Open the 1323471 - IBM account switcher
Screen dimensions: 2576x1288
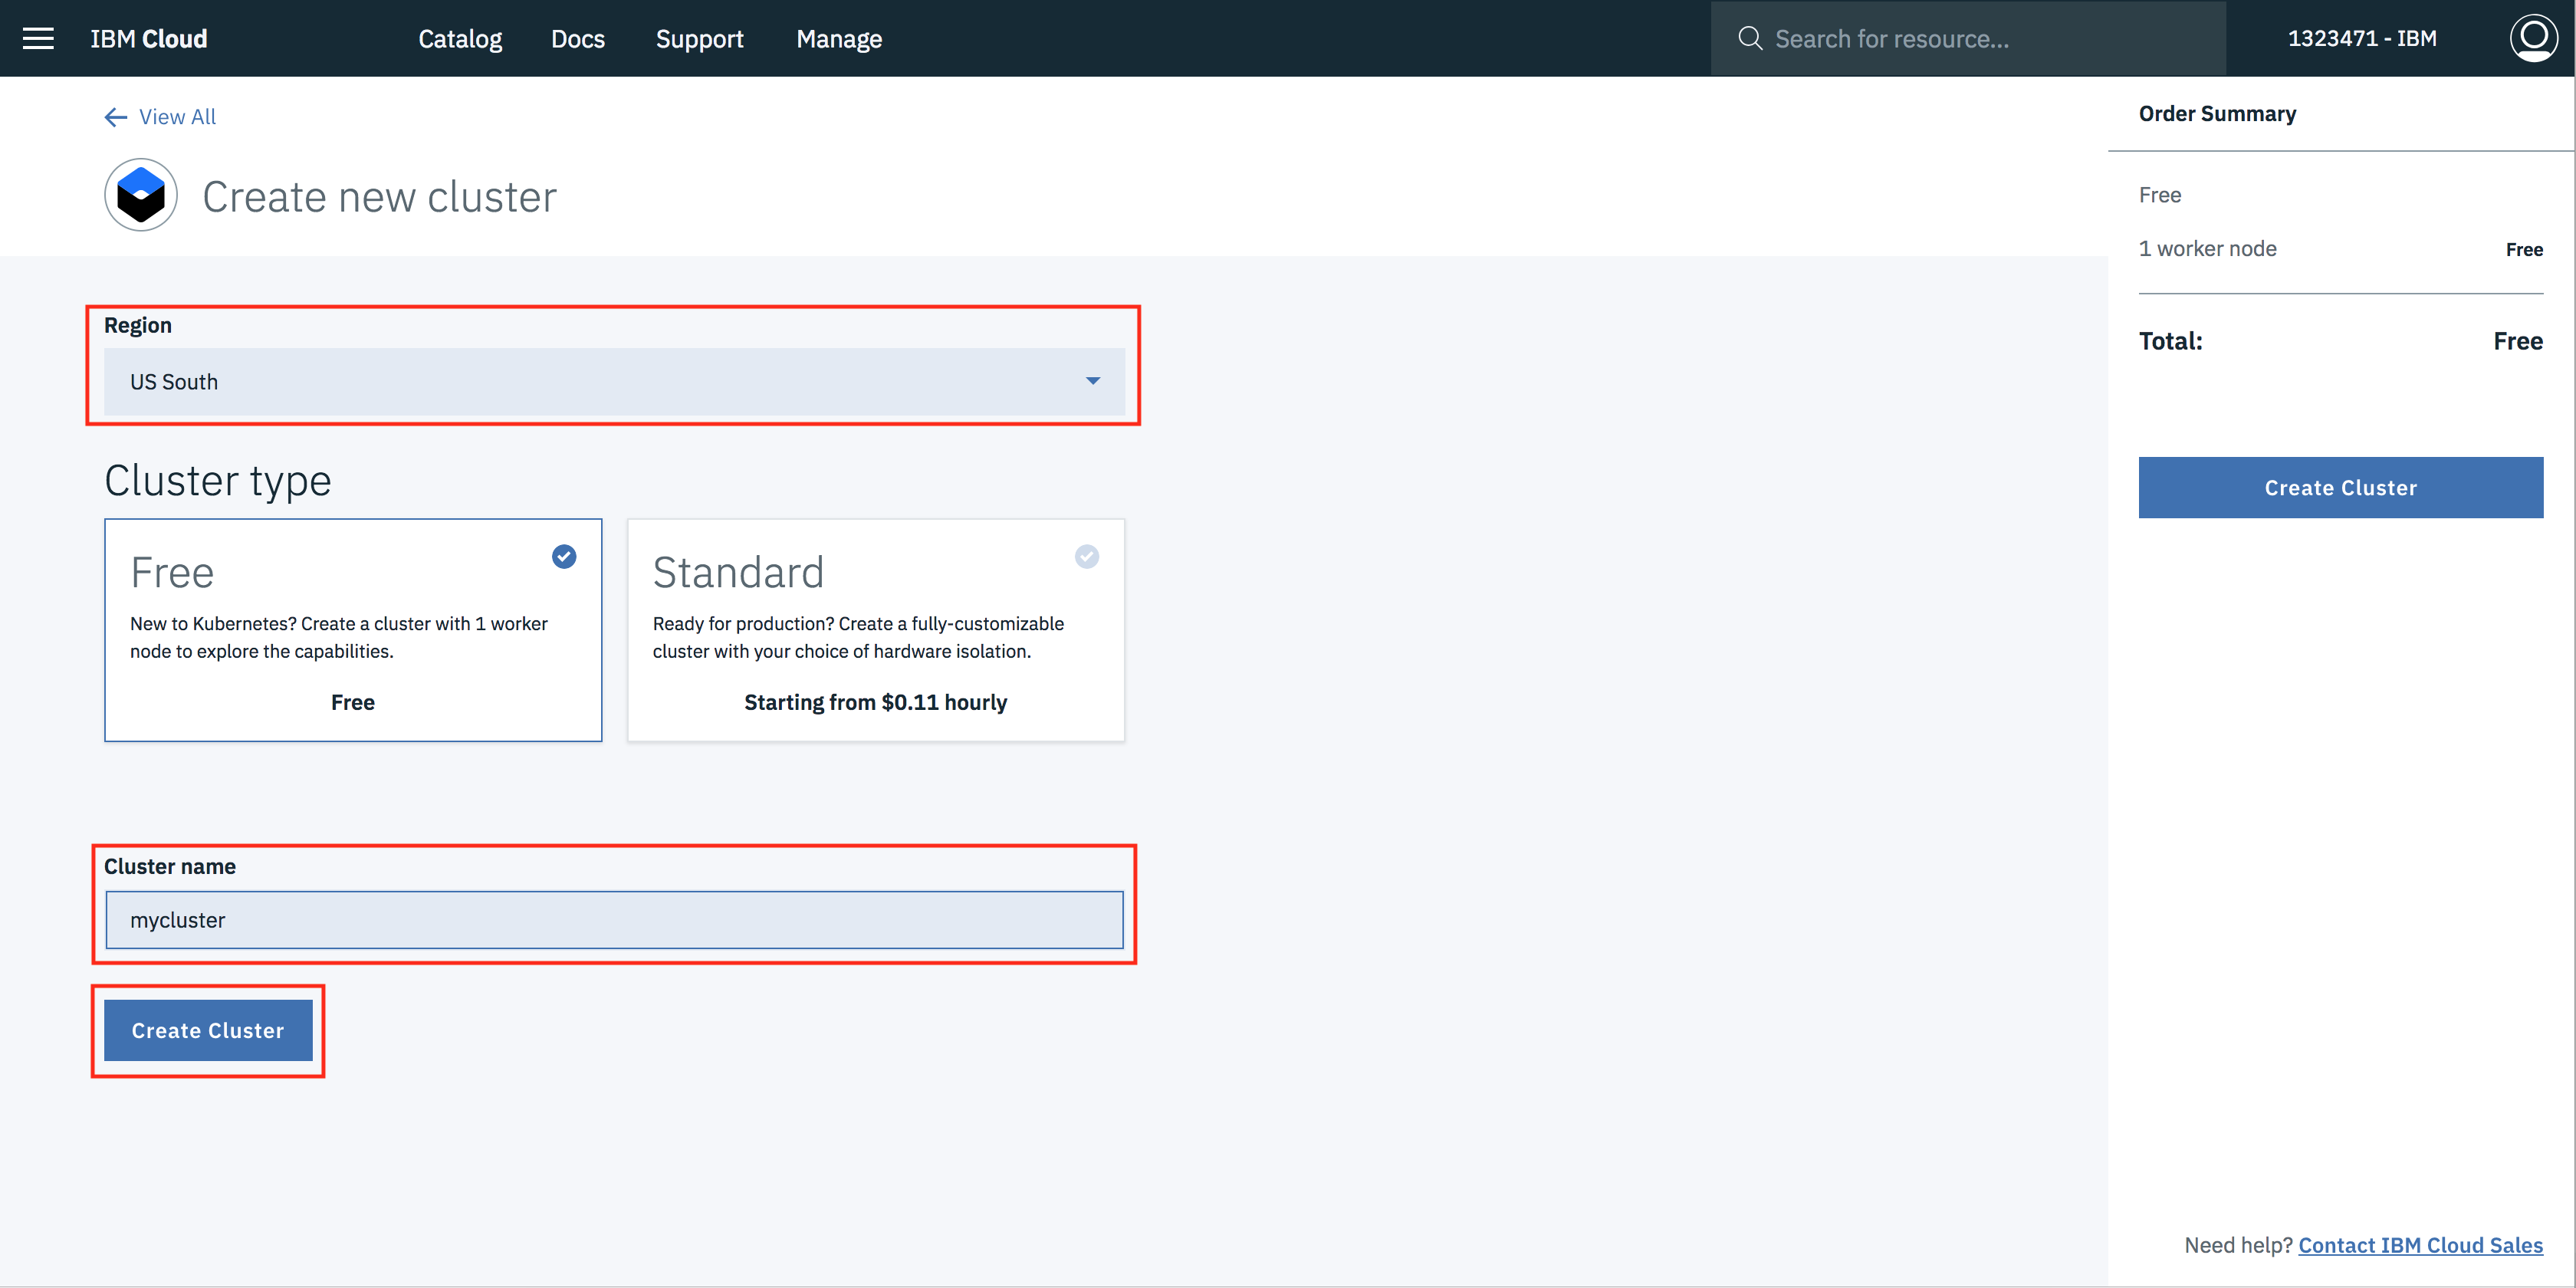[2361, 39]
